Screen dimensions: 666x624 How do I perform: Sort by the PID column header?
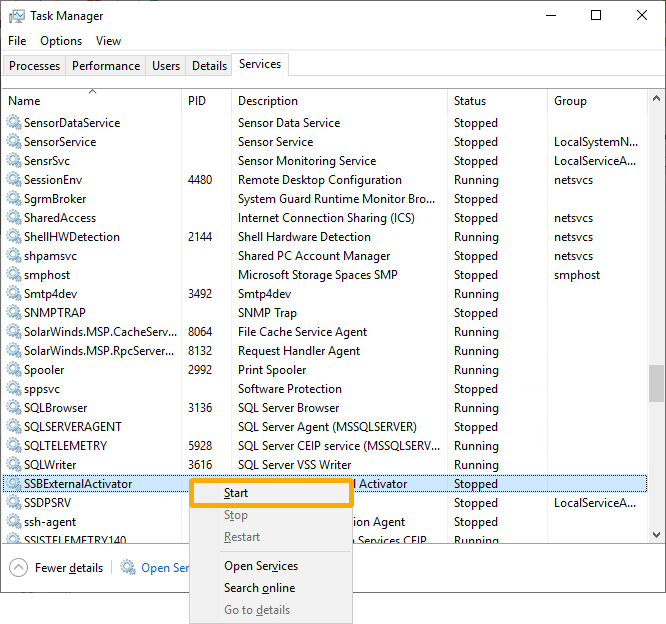click(206, 101)
